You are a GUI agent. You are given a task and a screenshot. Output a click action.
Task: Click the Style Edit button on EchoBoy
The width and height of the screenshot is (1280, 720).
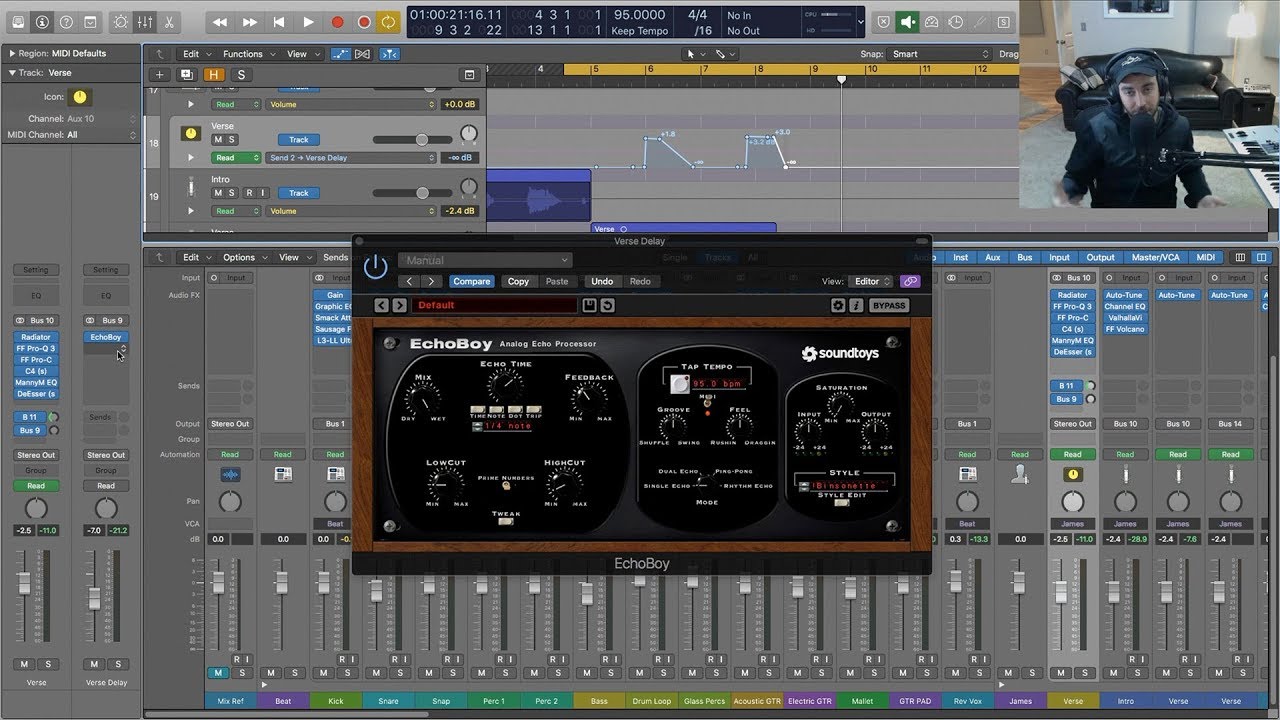pyautogui.click(x=842, y=502)
